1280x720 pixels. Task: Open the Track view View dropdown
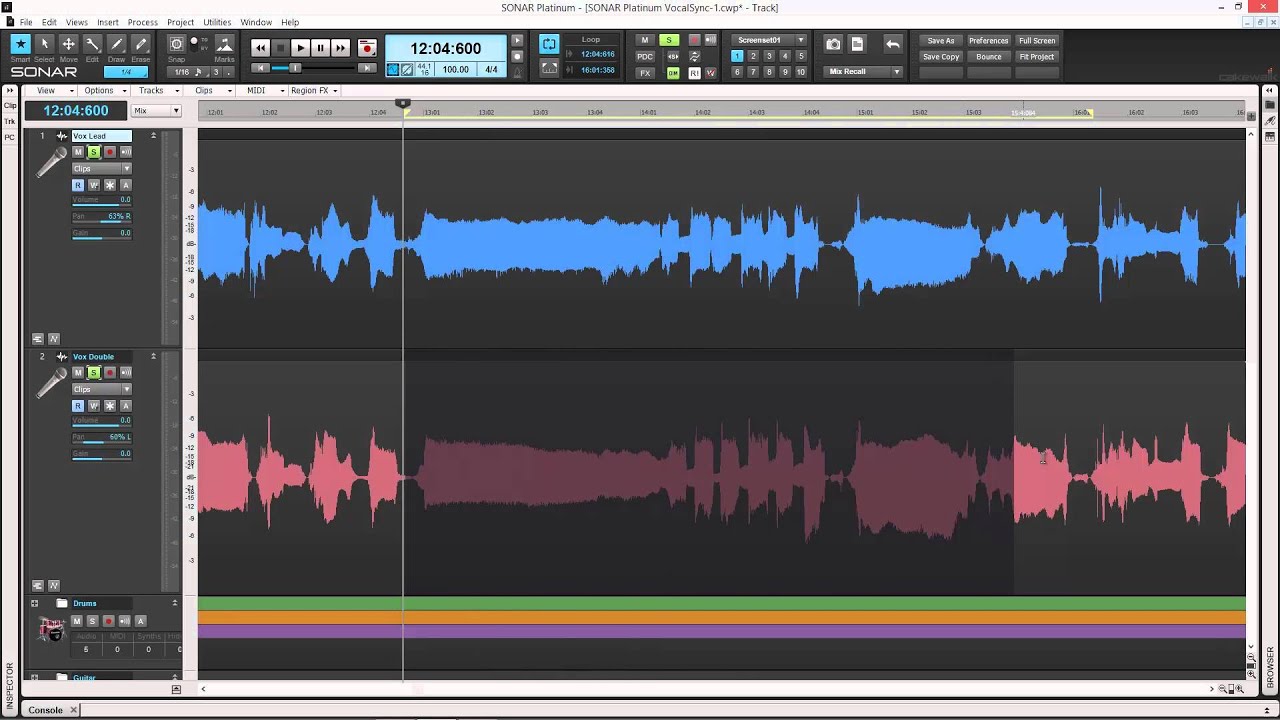pyautogui.click(x=51, y=90)
